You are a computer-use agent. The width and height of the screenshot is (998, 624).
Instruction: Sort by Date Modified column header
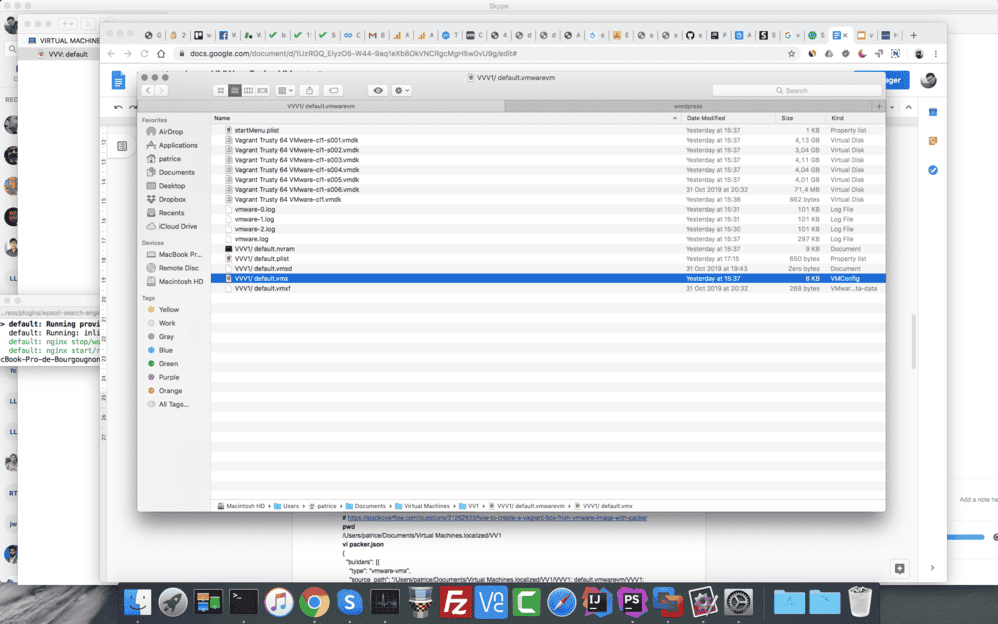(729, 118)
